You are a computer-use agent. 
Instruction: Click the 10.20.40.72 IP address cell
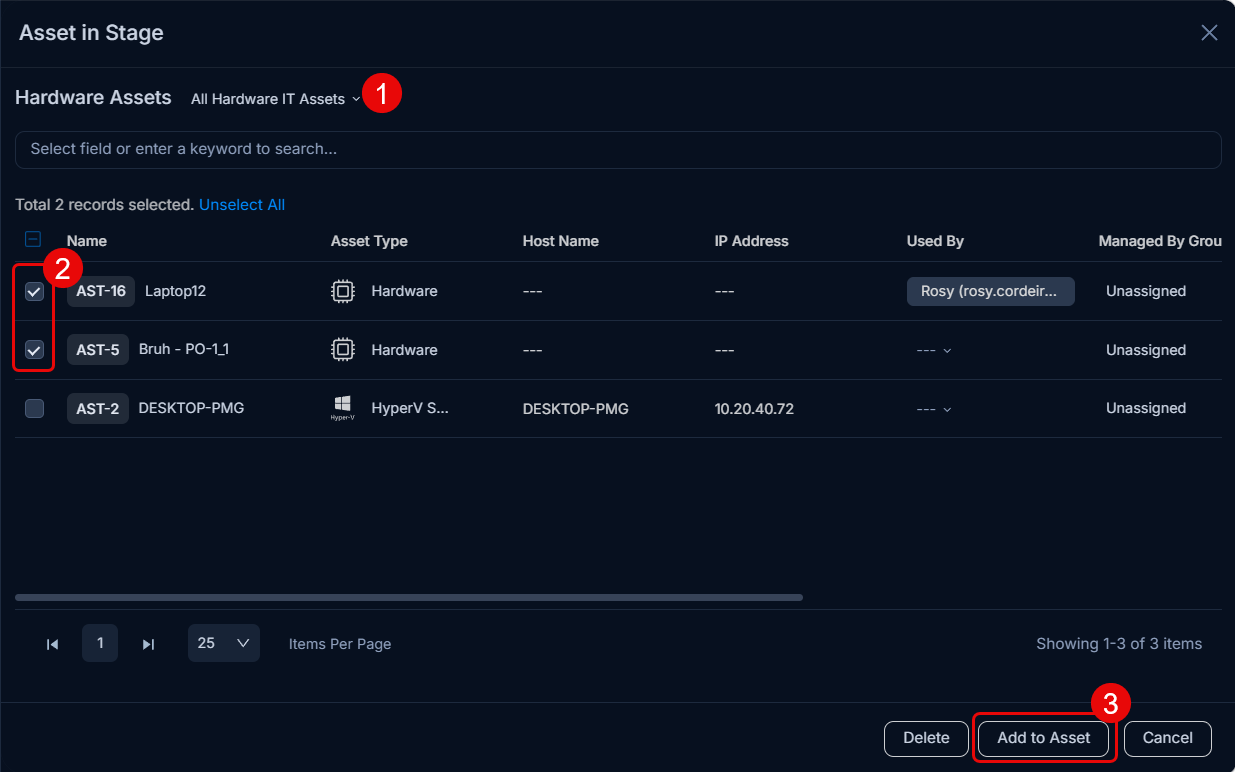coord(754,409)
